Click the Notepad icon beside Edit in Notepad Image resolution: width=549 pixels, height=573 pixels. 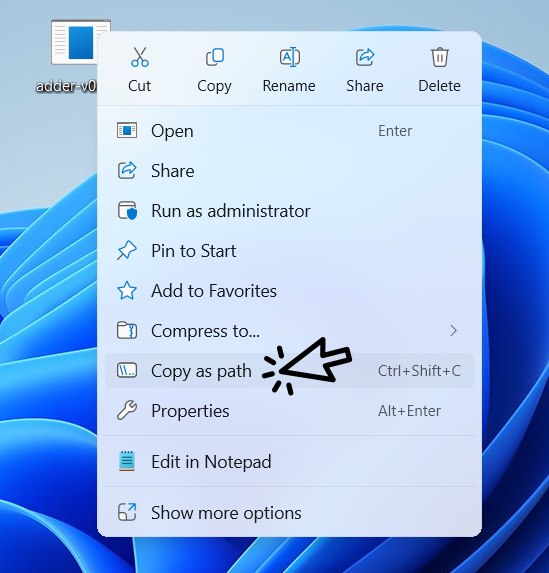(126, 461)
